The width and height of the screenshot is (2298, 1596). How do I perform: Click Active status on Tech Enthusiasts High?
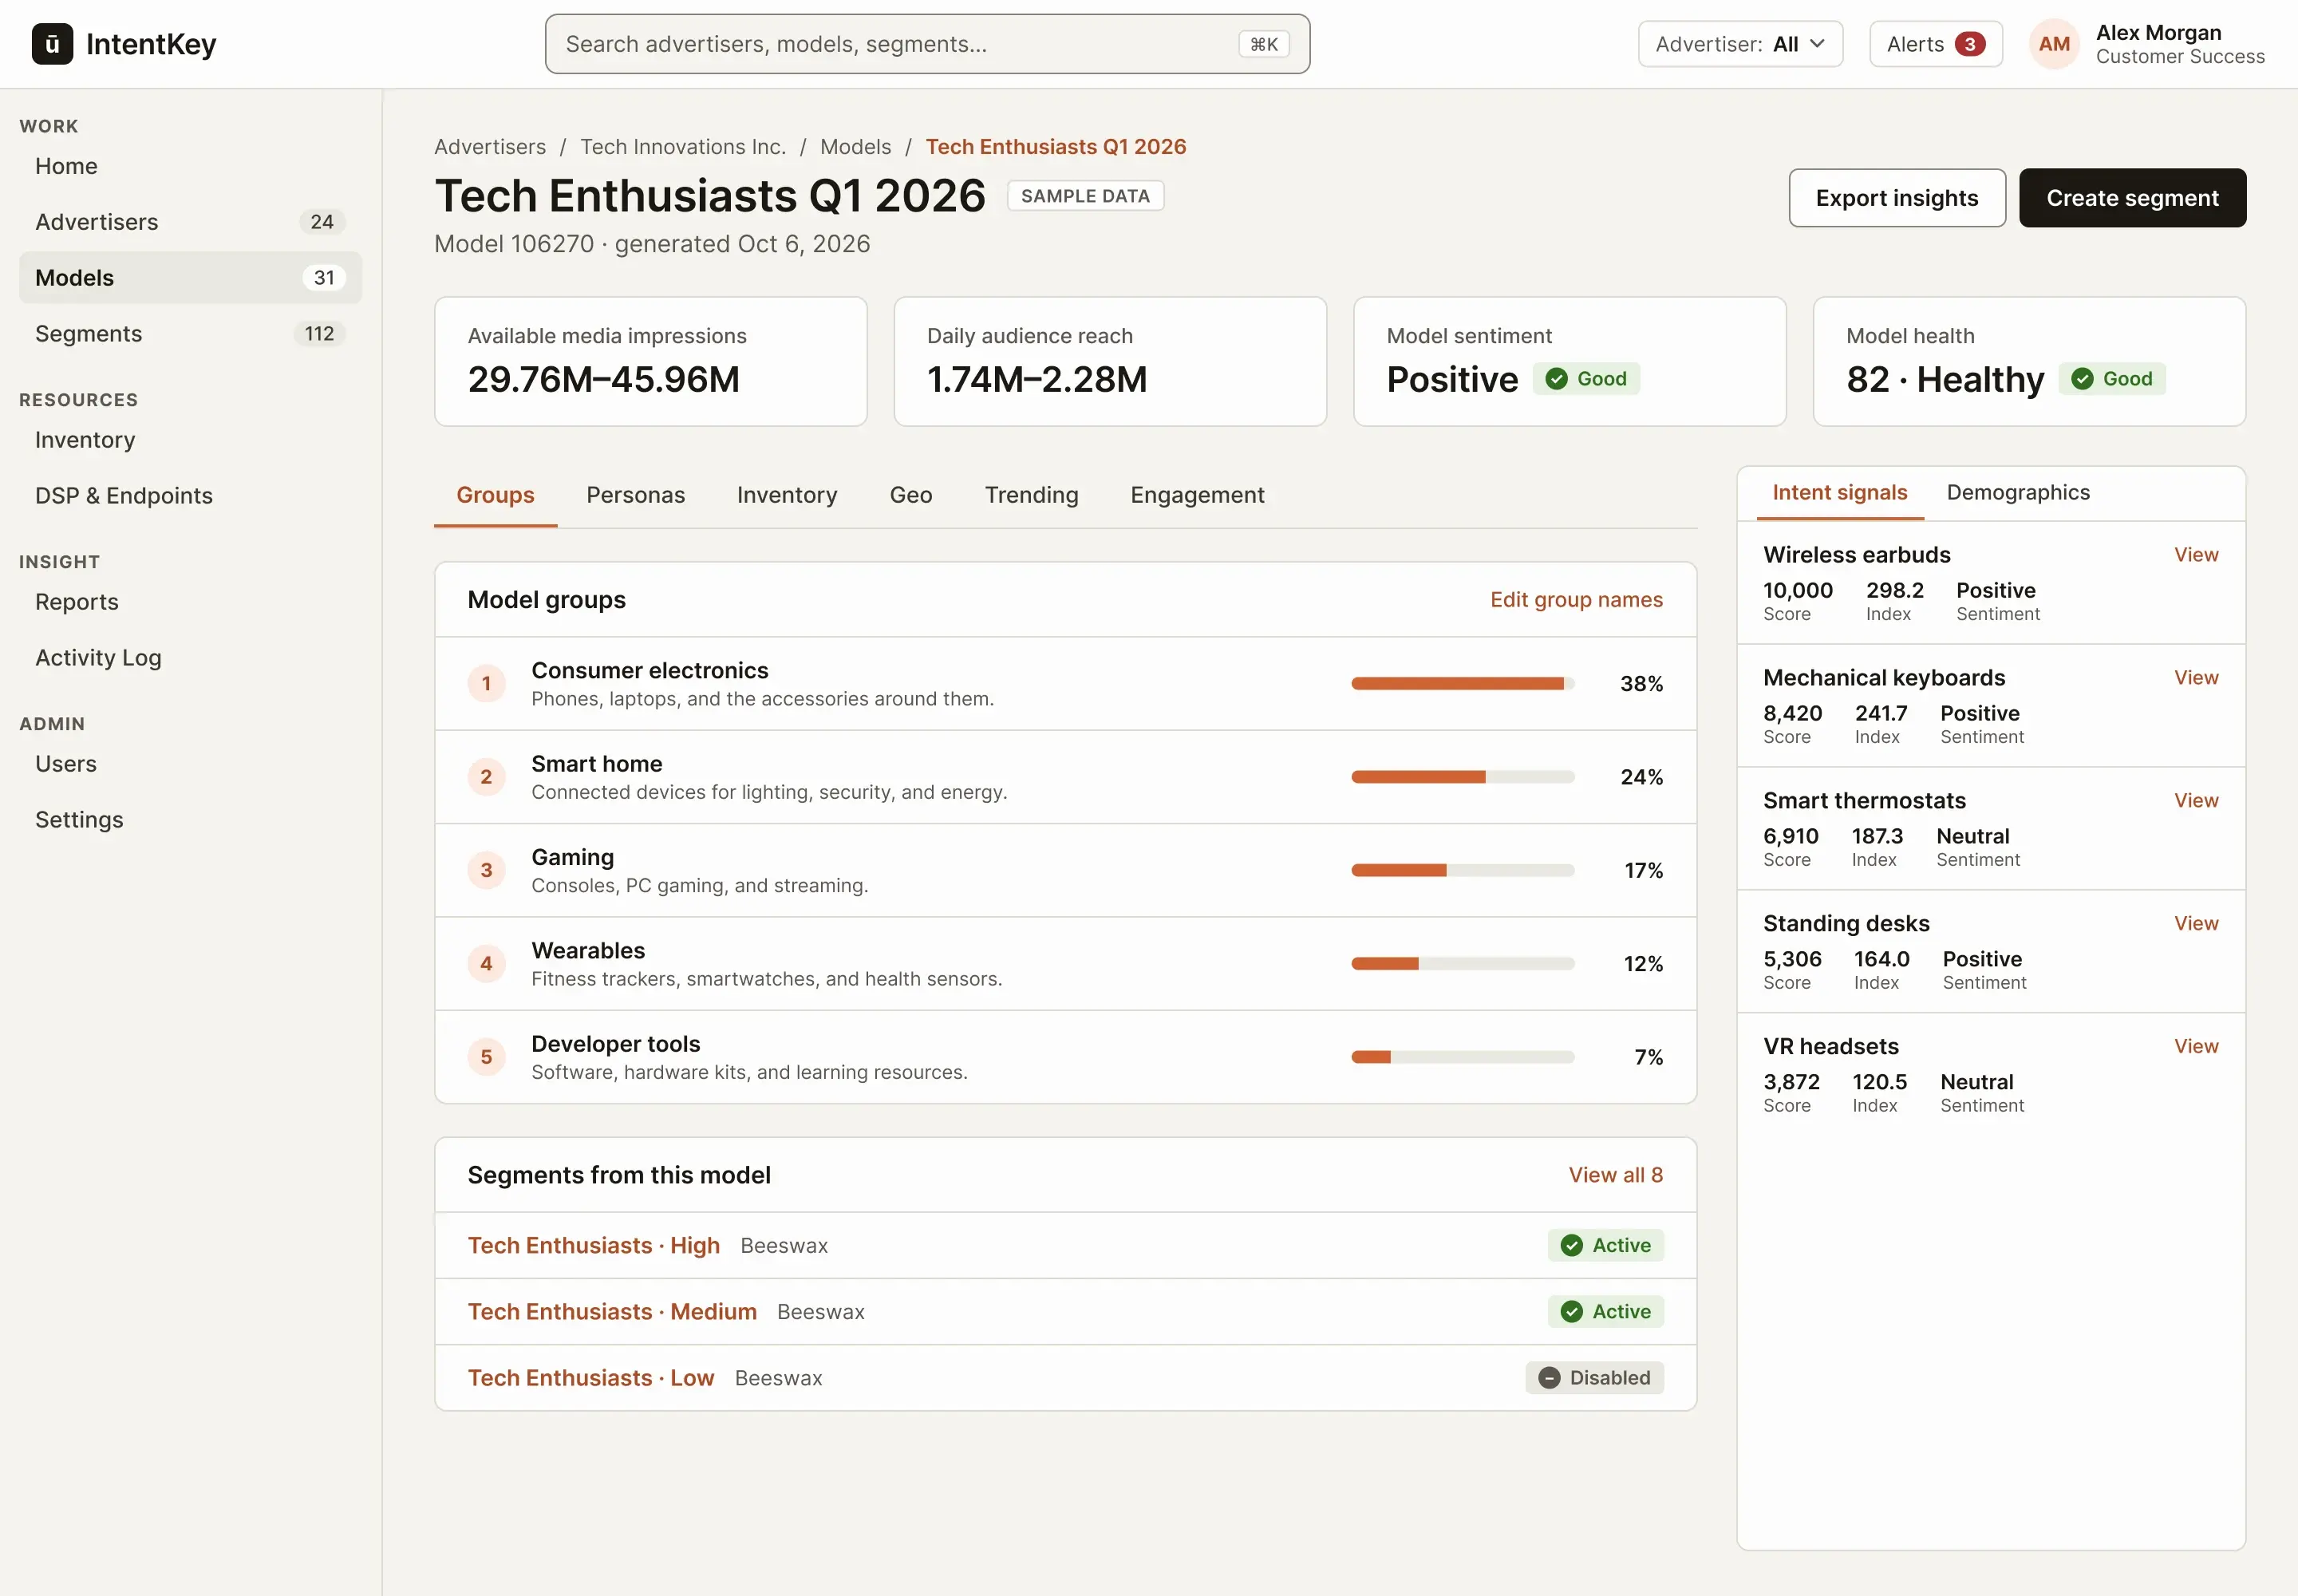tap(1605, 1245)
